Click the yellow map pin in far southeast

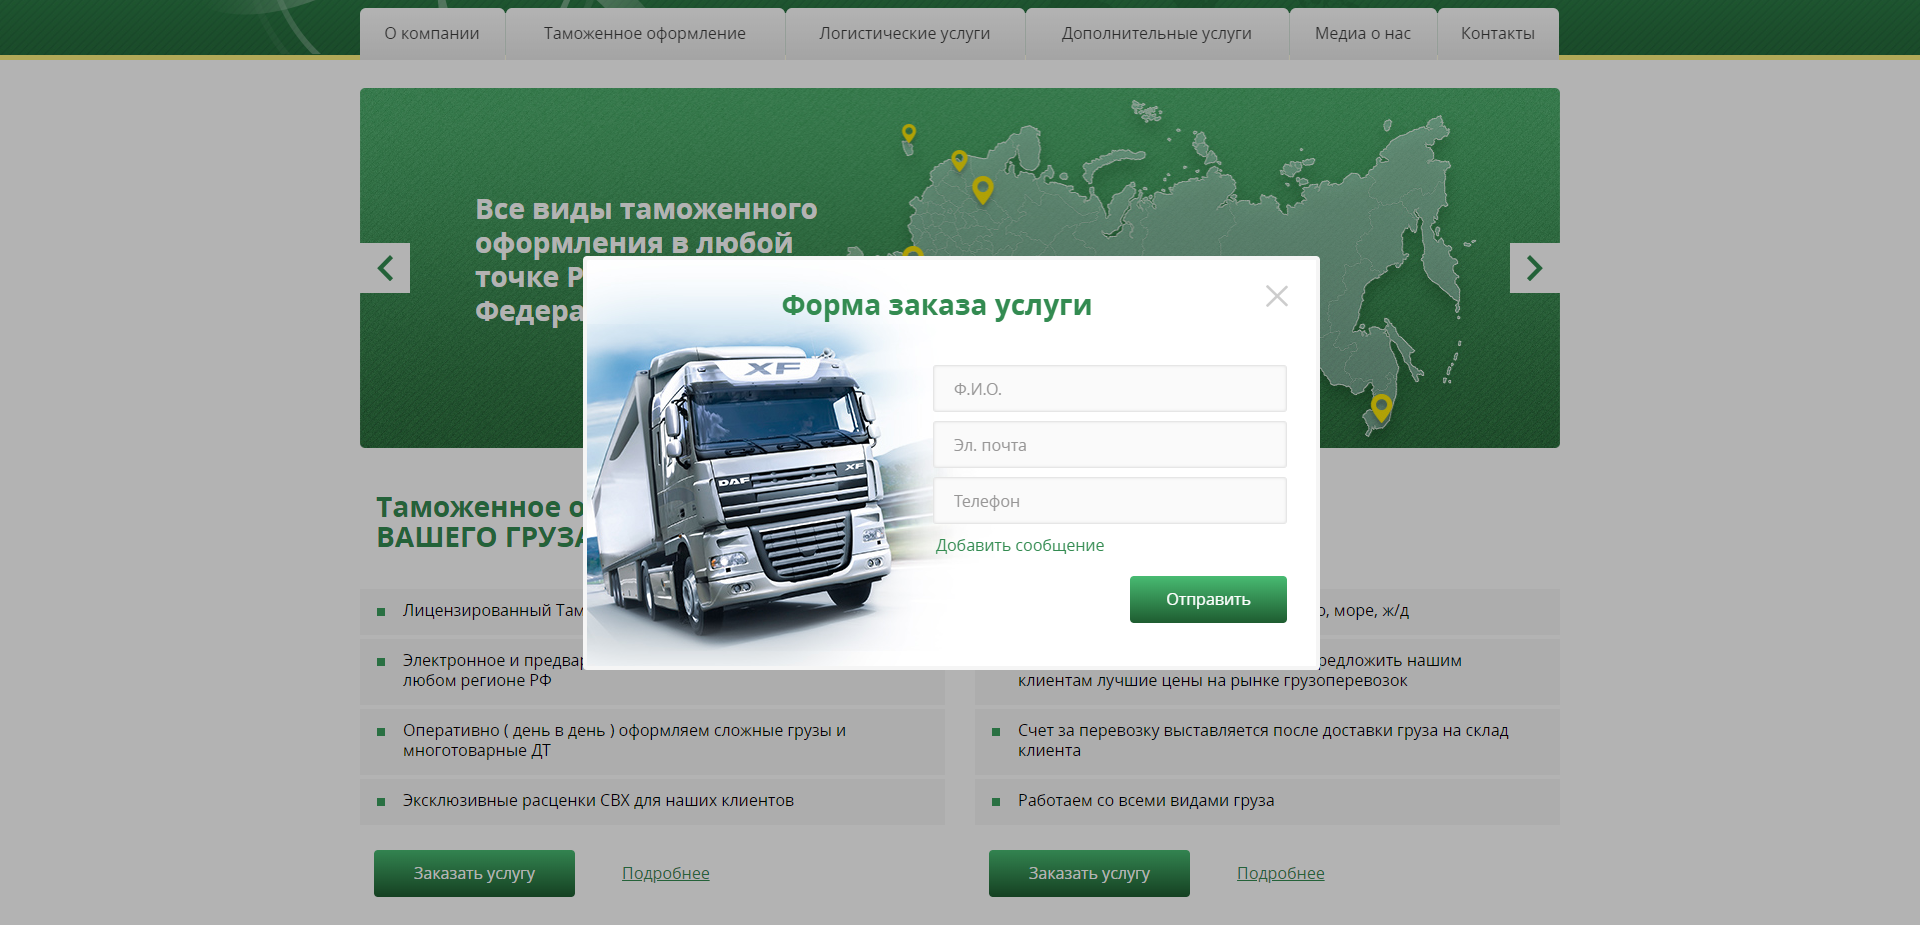coord(1381,406)
